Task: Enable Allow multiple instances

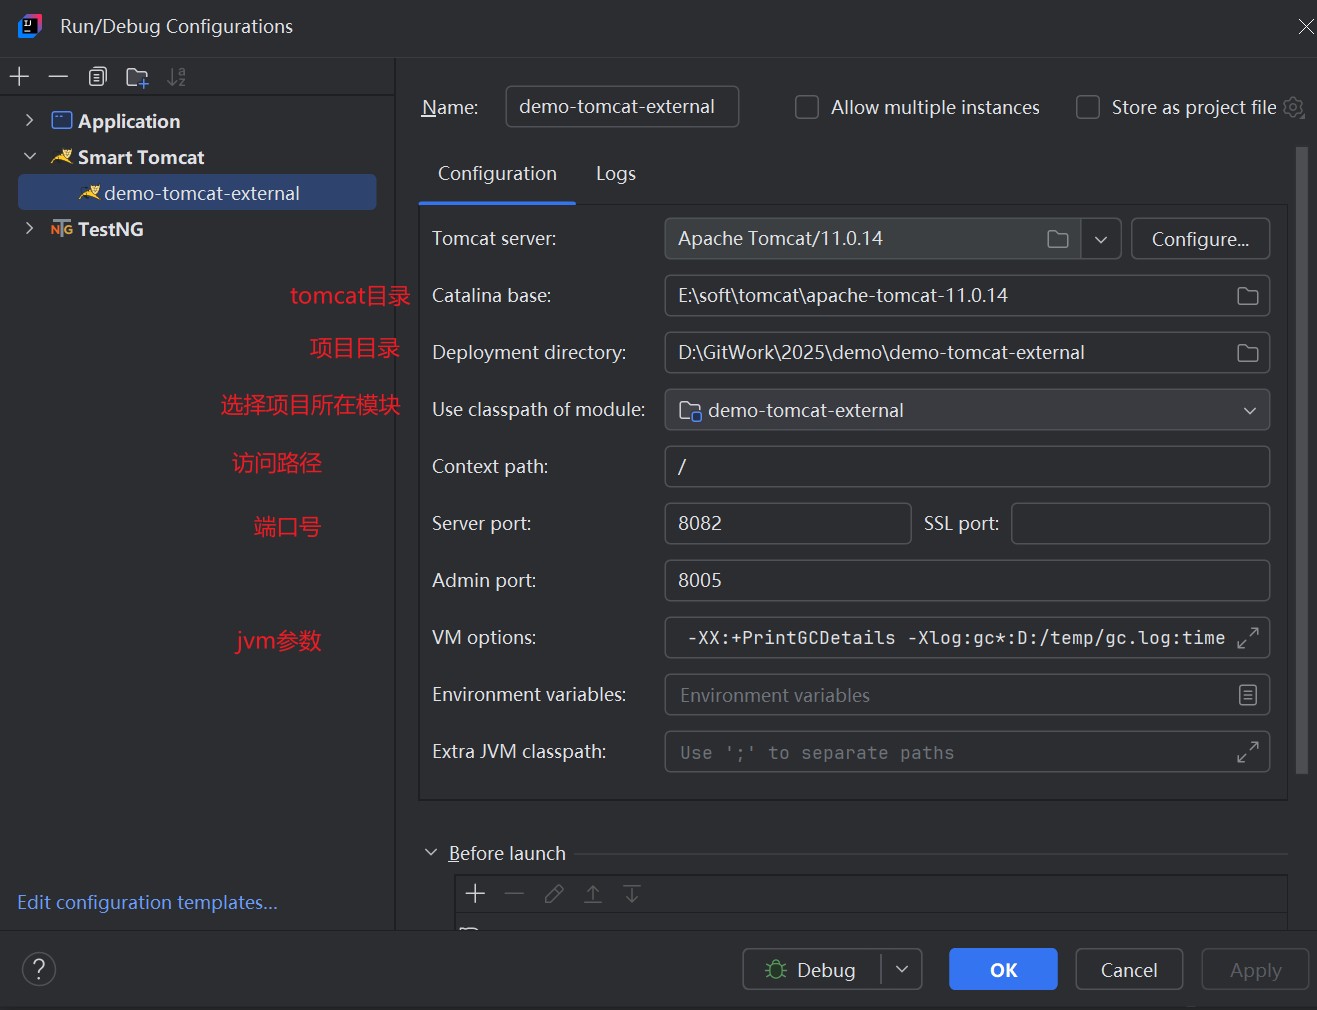Action: pos(807,107)
